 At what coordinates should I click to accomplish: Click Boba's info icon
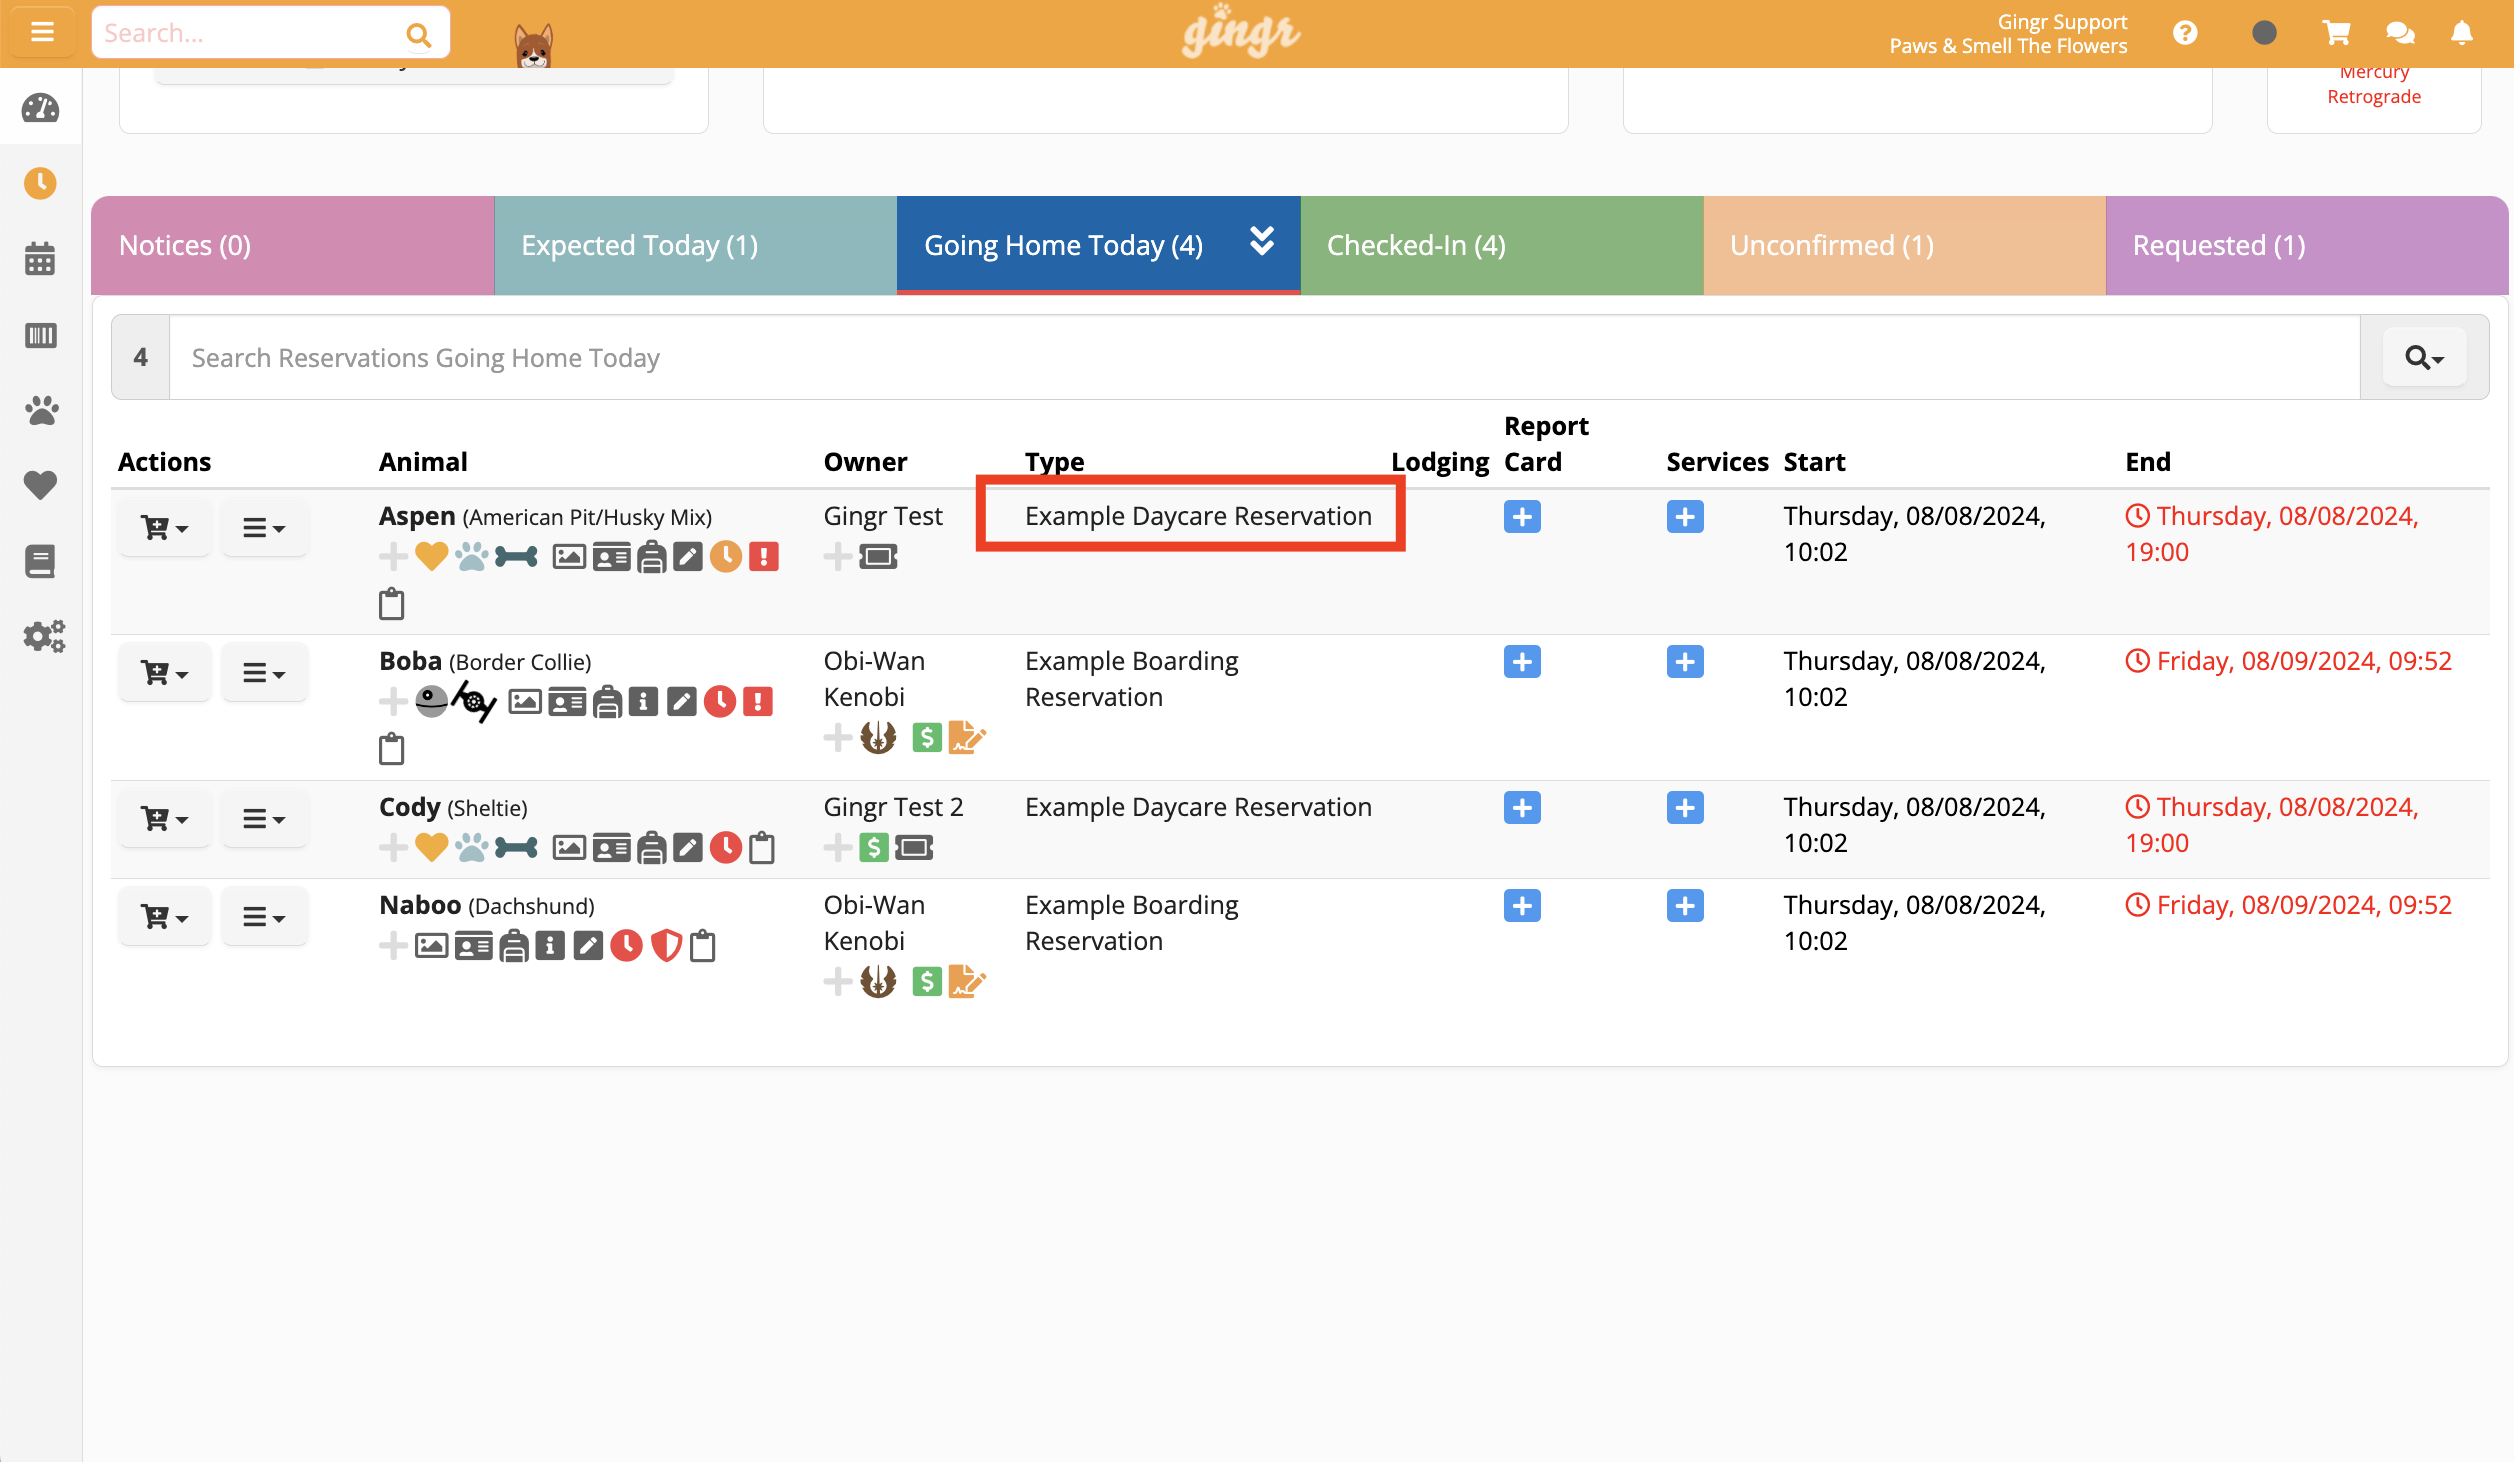[644, 702]
